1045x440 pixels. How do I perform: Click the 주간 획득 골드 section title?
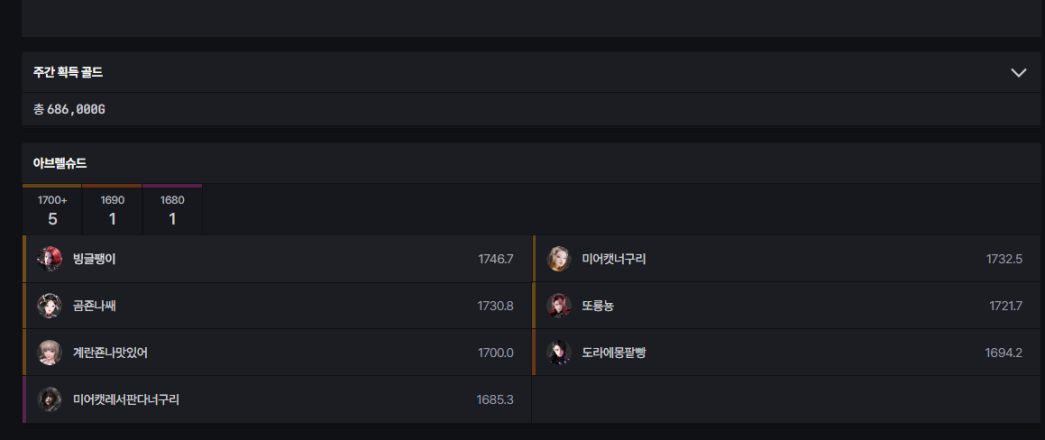(68, 73)
